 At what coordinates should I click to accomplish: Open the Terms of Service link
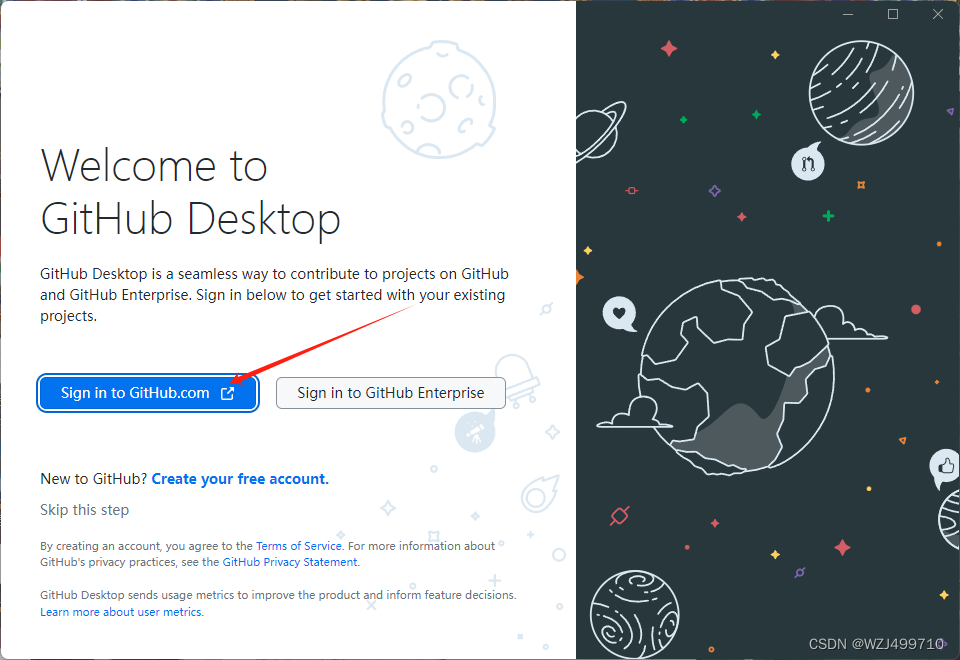coord(299,546)
